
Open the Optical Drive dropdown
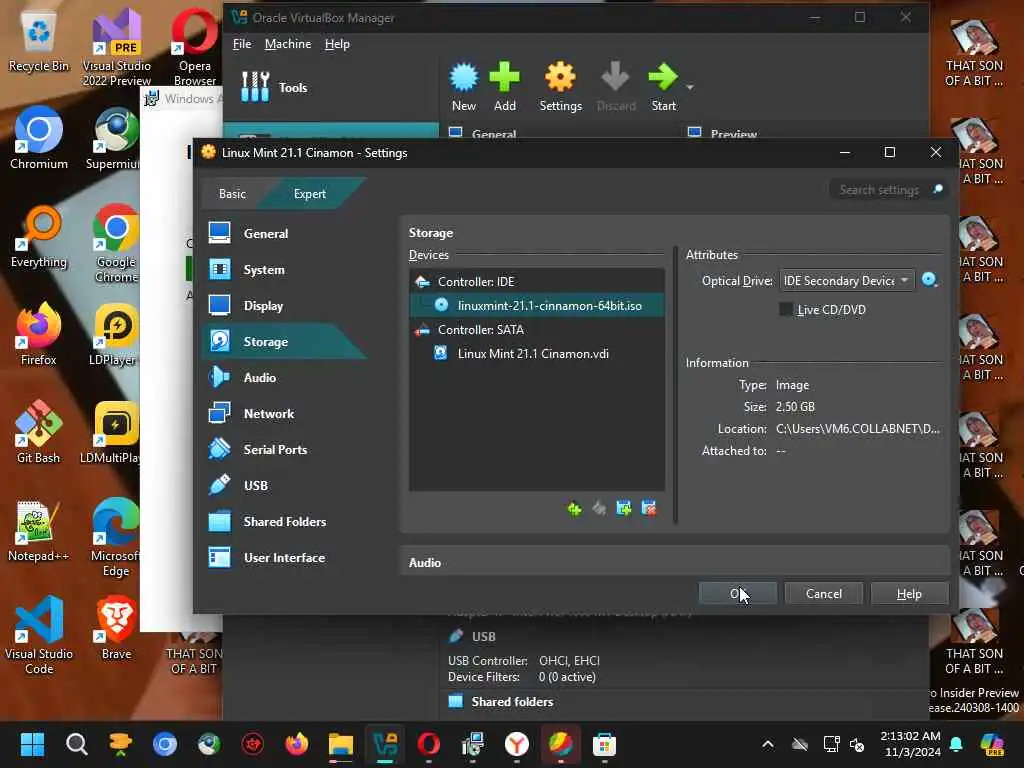[846, 280]
